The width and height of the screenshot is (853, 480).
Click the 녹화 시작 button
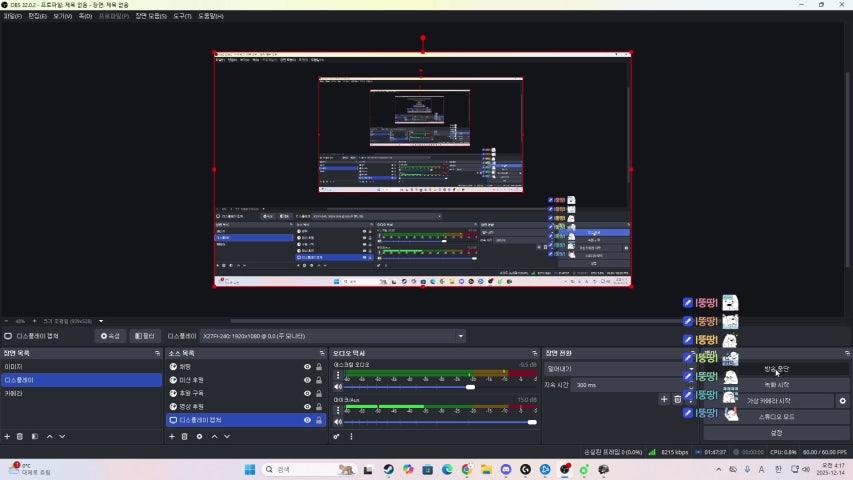point(776,385)
